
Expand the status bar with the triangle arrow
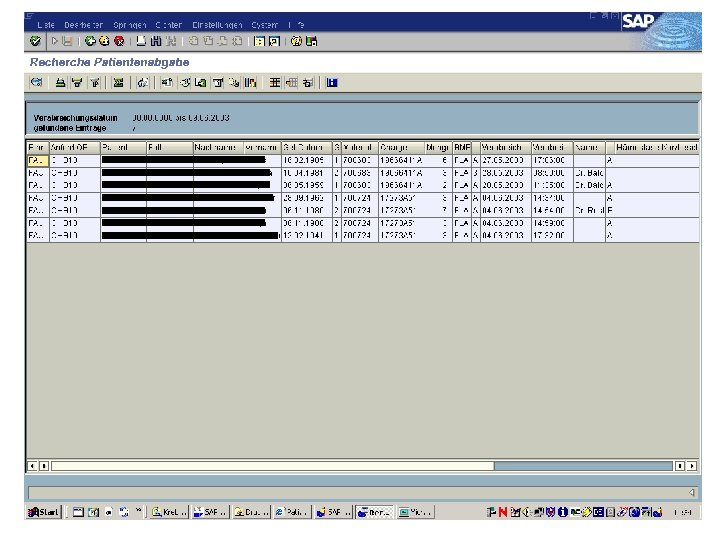pyautogui.click(x=692, y=493)
